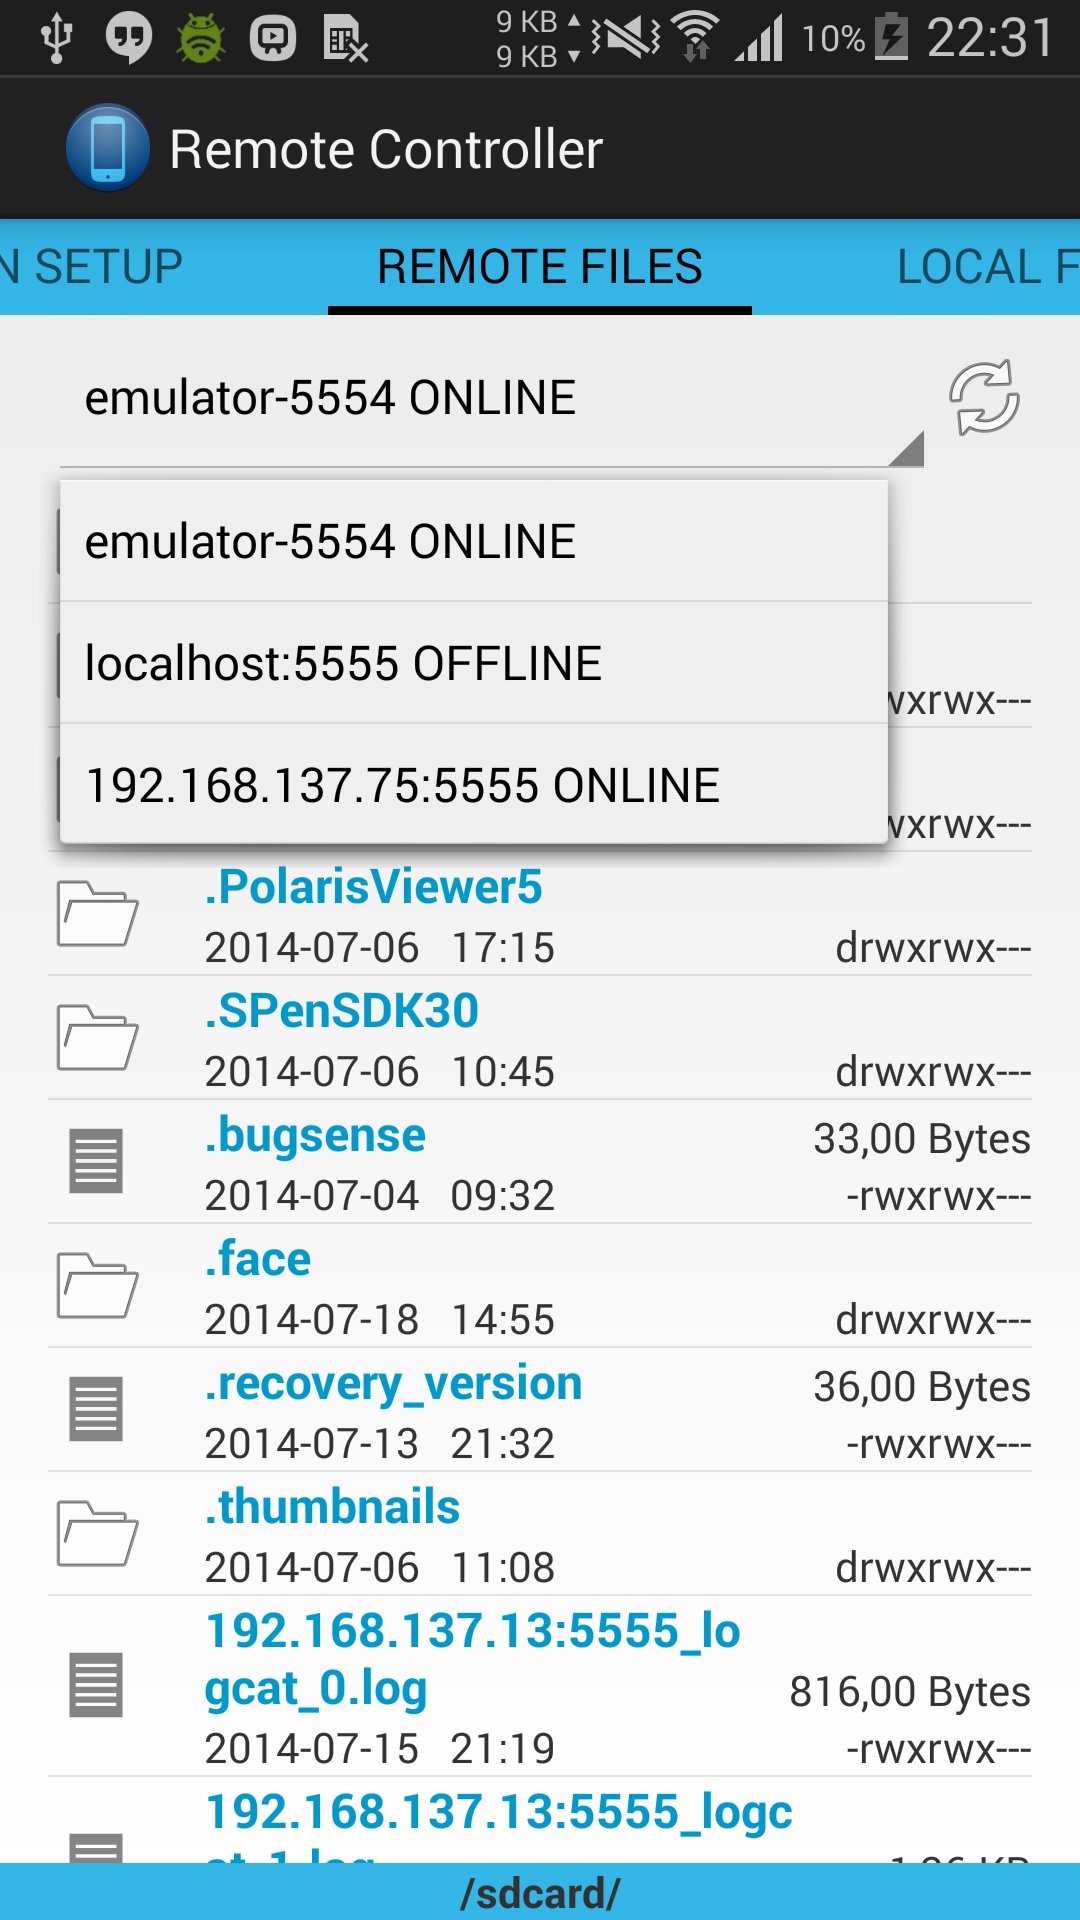Tap date 2014-07-18 14:55
Image resolution: width=1080 pixels, height=1920 pixels.
point(379,1320)
